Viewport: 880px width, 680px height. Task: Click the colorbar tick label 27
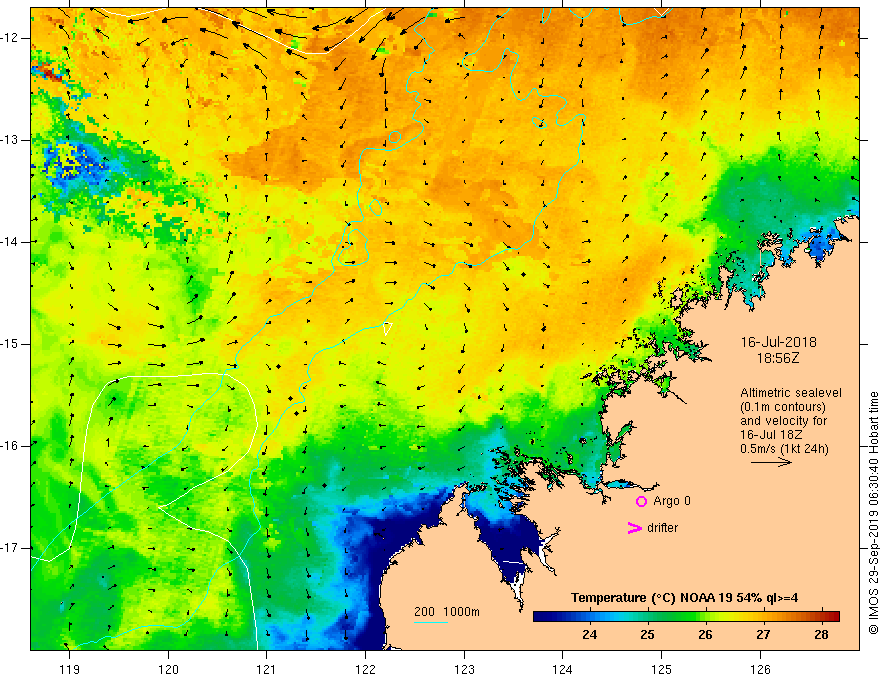coord(763,635)
